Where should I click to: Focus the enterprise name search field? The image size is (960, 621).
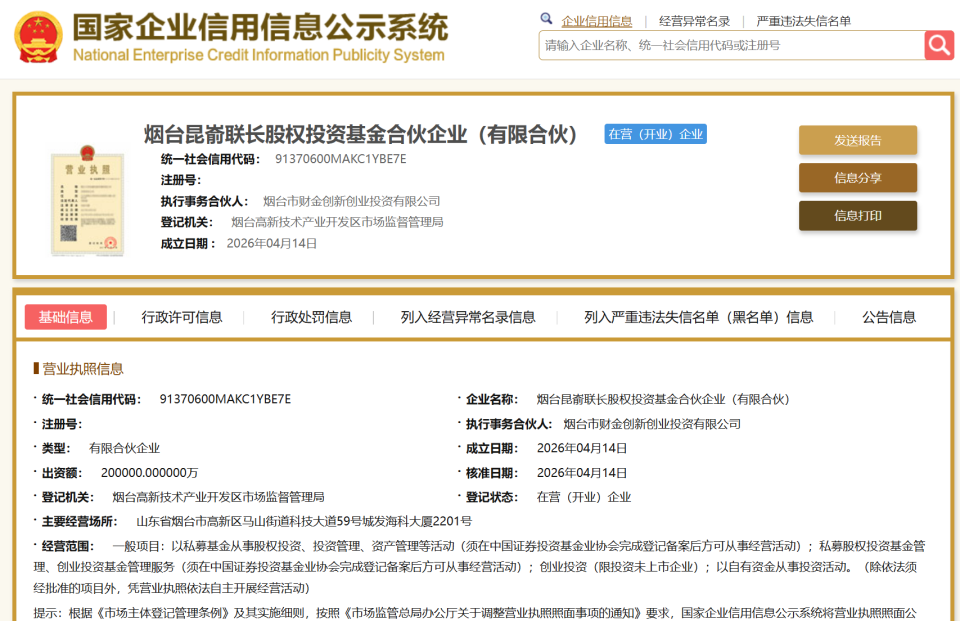point(732,45)
